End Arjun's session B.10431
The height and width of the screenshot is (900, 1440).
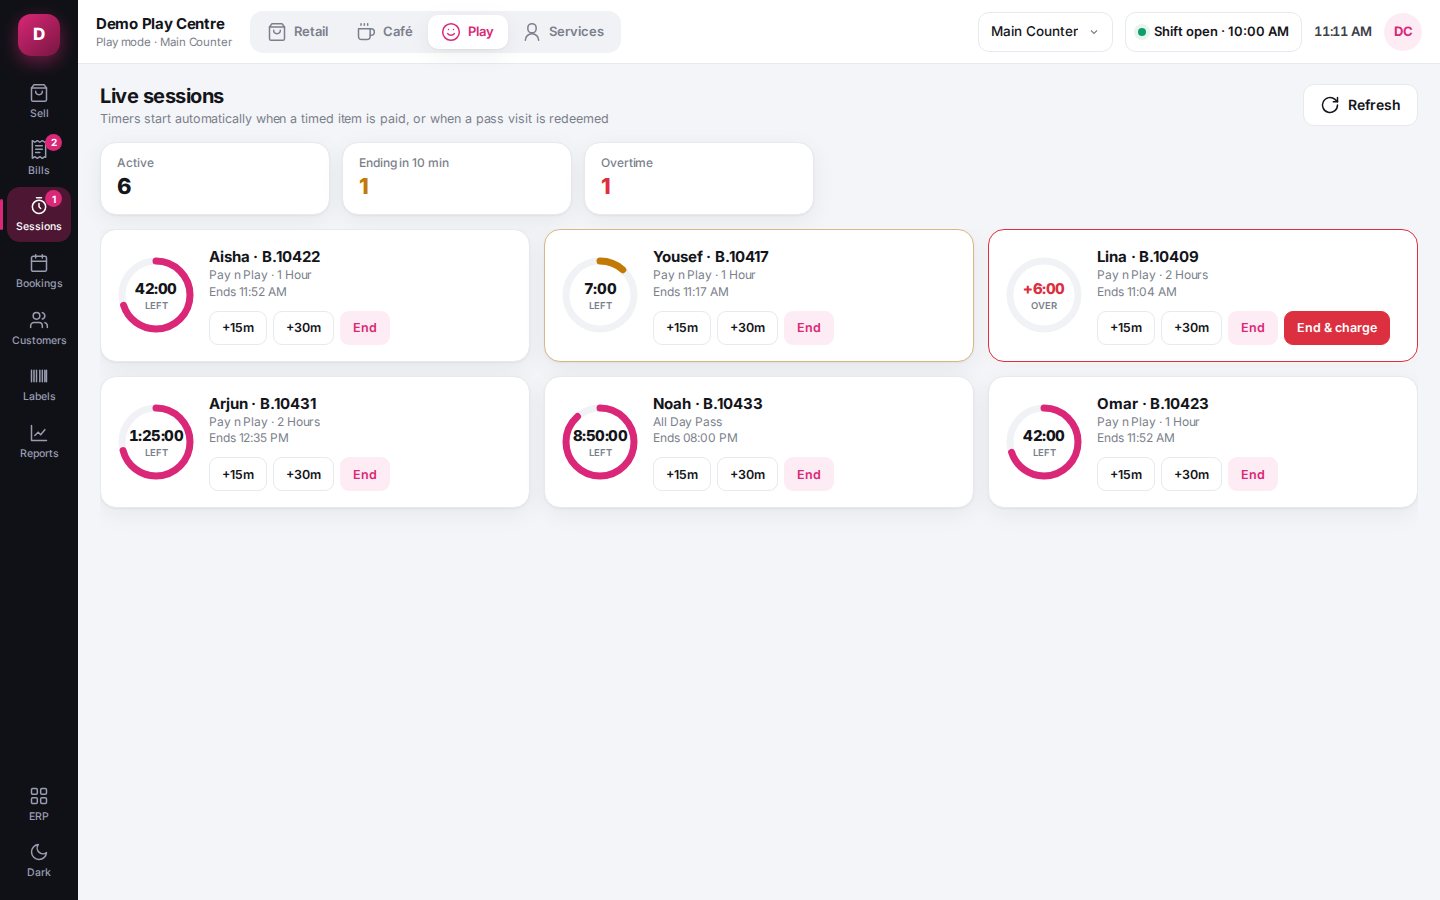[365, 475]
